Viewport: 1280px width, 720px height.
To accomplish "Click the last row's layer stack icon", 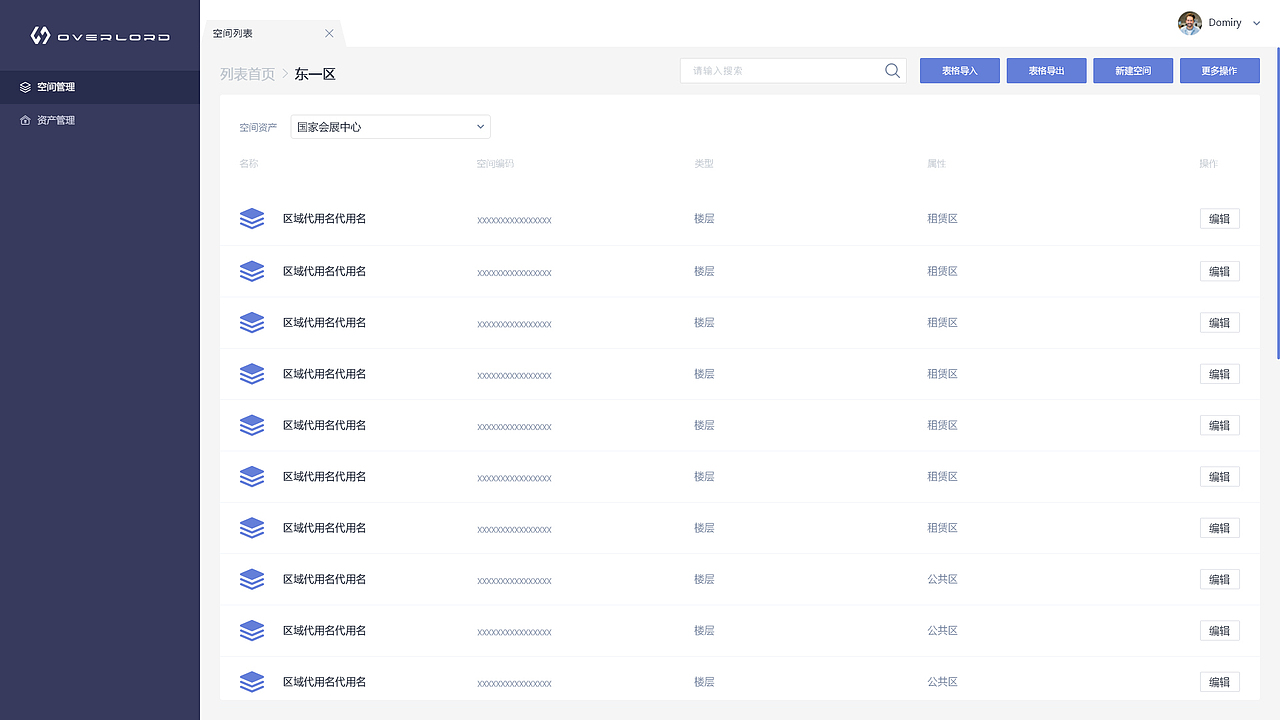I will tap(252, 682).
